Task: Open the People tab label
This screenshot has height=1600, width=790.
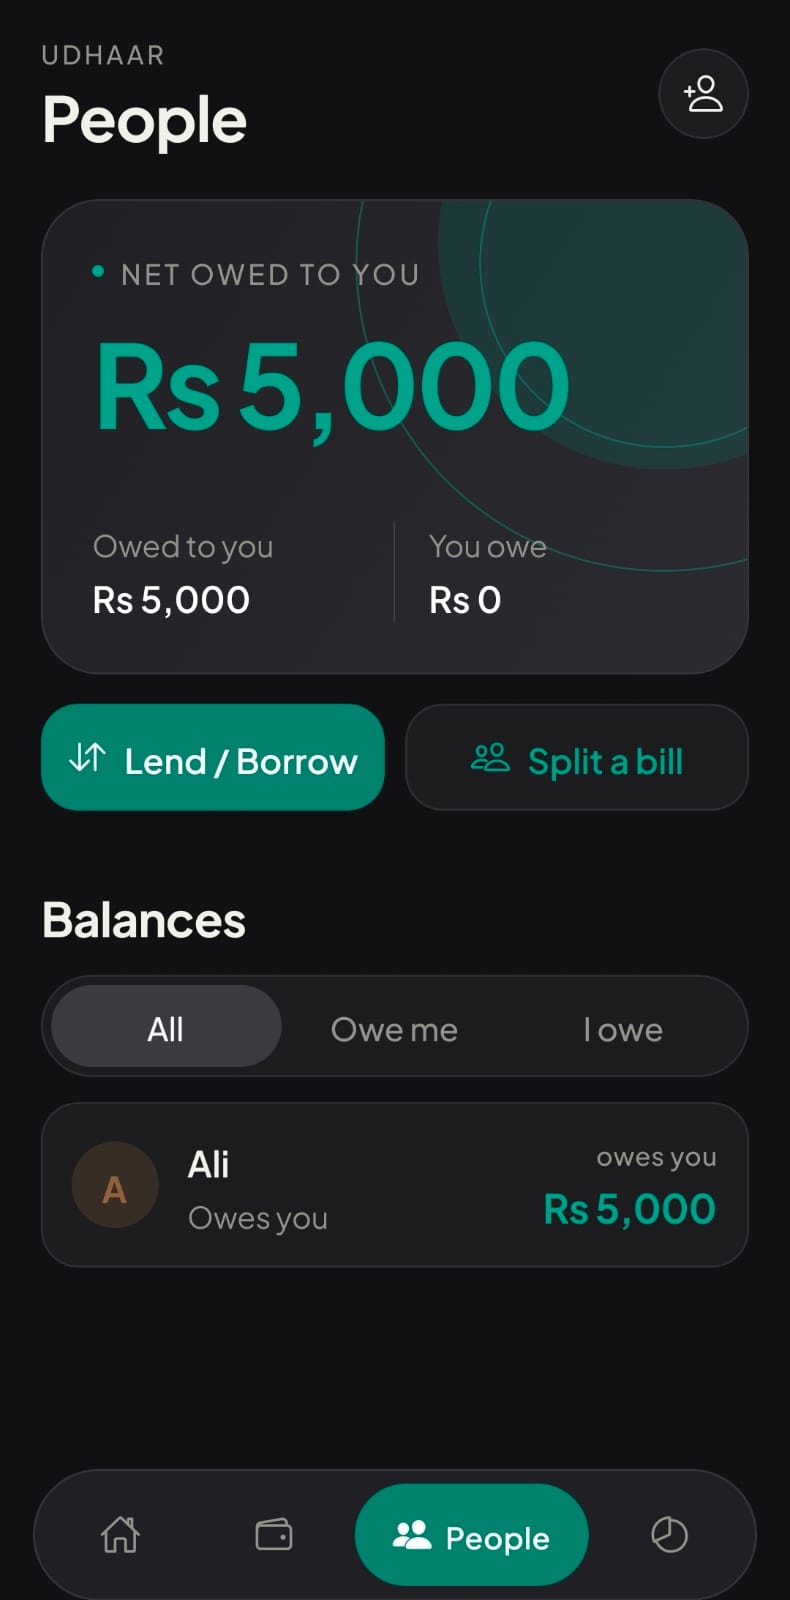Action: click(x=497, y=1538)
